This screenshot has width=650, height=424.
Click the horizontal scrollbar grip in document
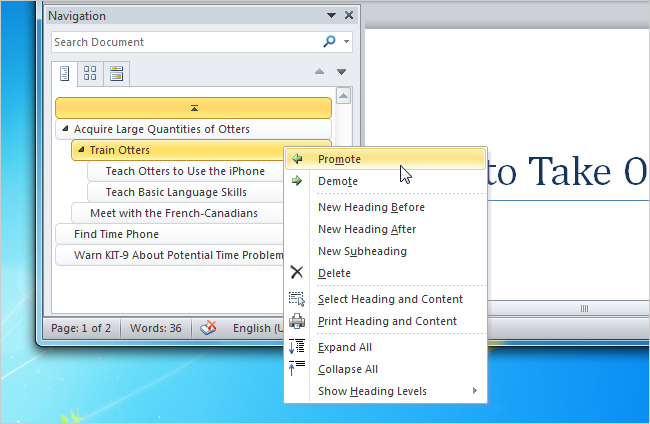(585, 308)
